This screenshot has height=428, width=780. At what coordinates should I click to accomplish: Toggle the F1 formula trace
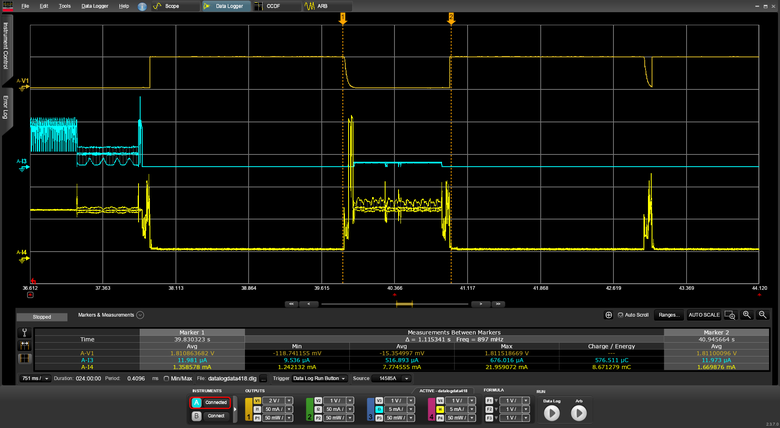(x=489, y=401)
